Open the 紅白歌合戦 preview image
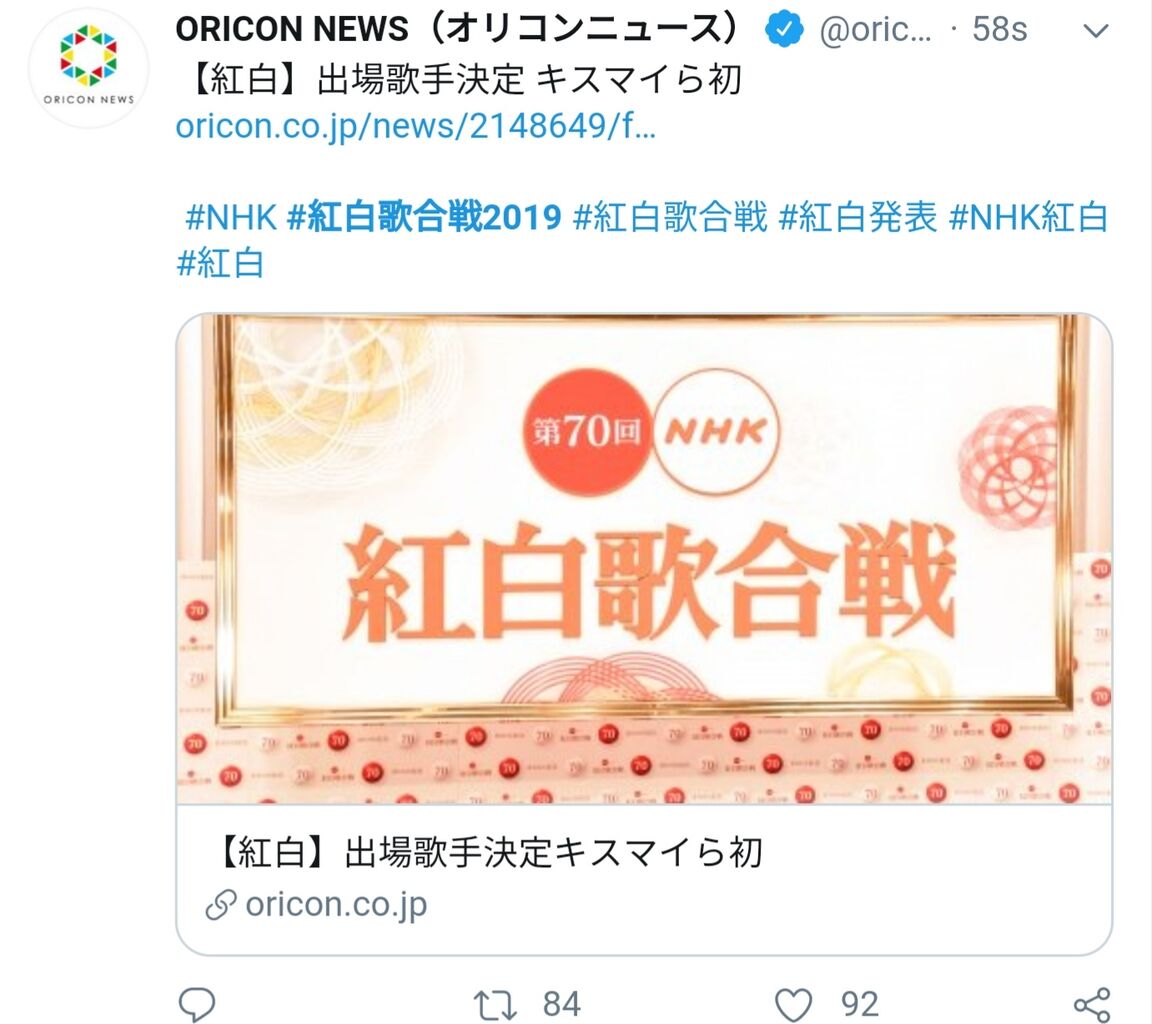This screenshot has height=1024, width=1152. coord(644,559)
